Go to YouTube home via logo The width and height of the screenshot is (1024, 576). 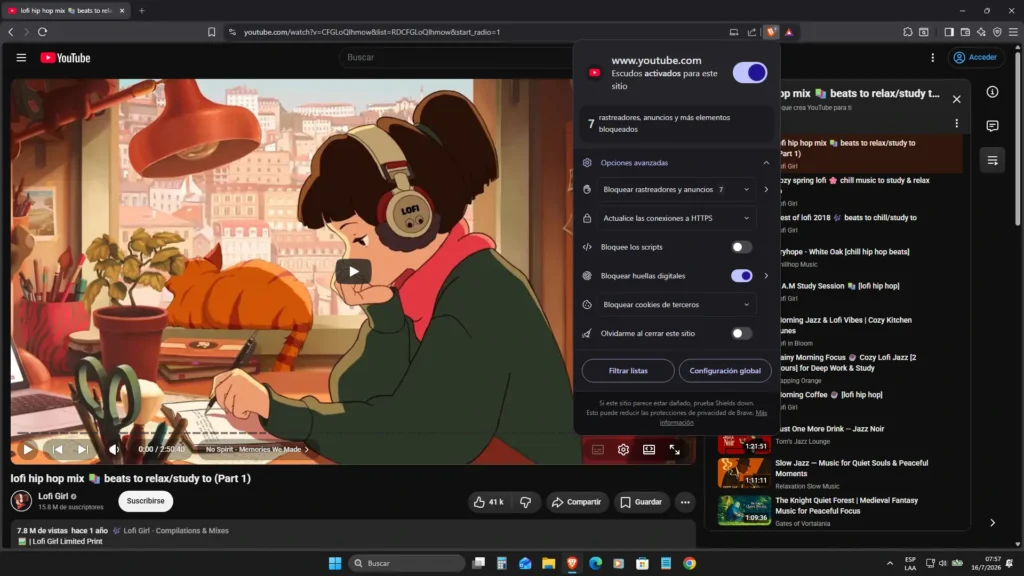65,57
